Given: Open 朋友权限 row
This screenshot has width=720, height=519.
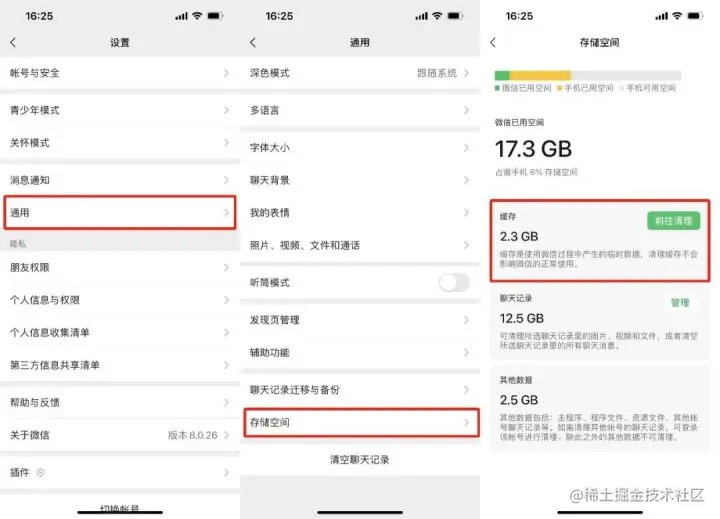Looking at the screenshot, I should (120, 267).
